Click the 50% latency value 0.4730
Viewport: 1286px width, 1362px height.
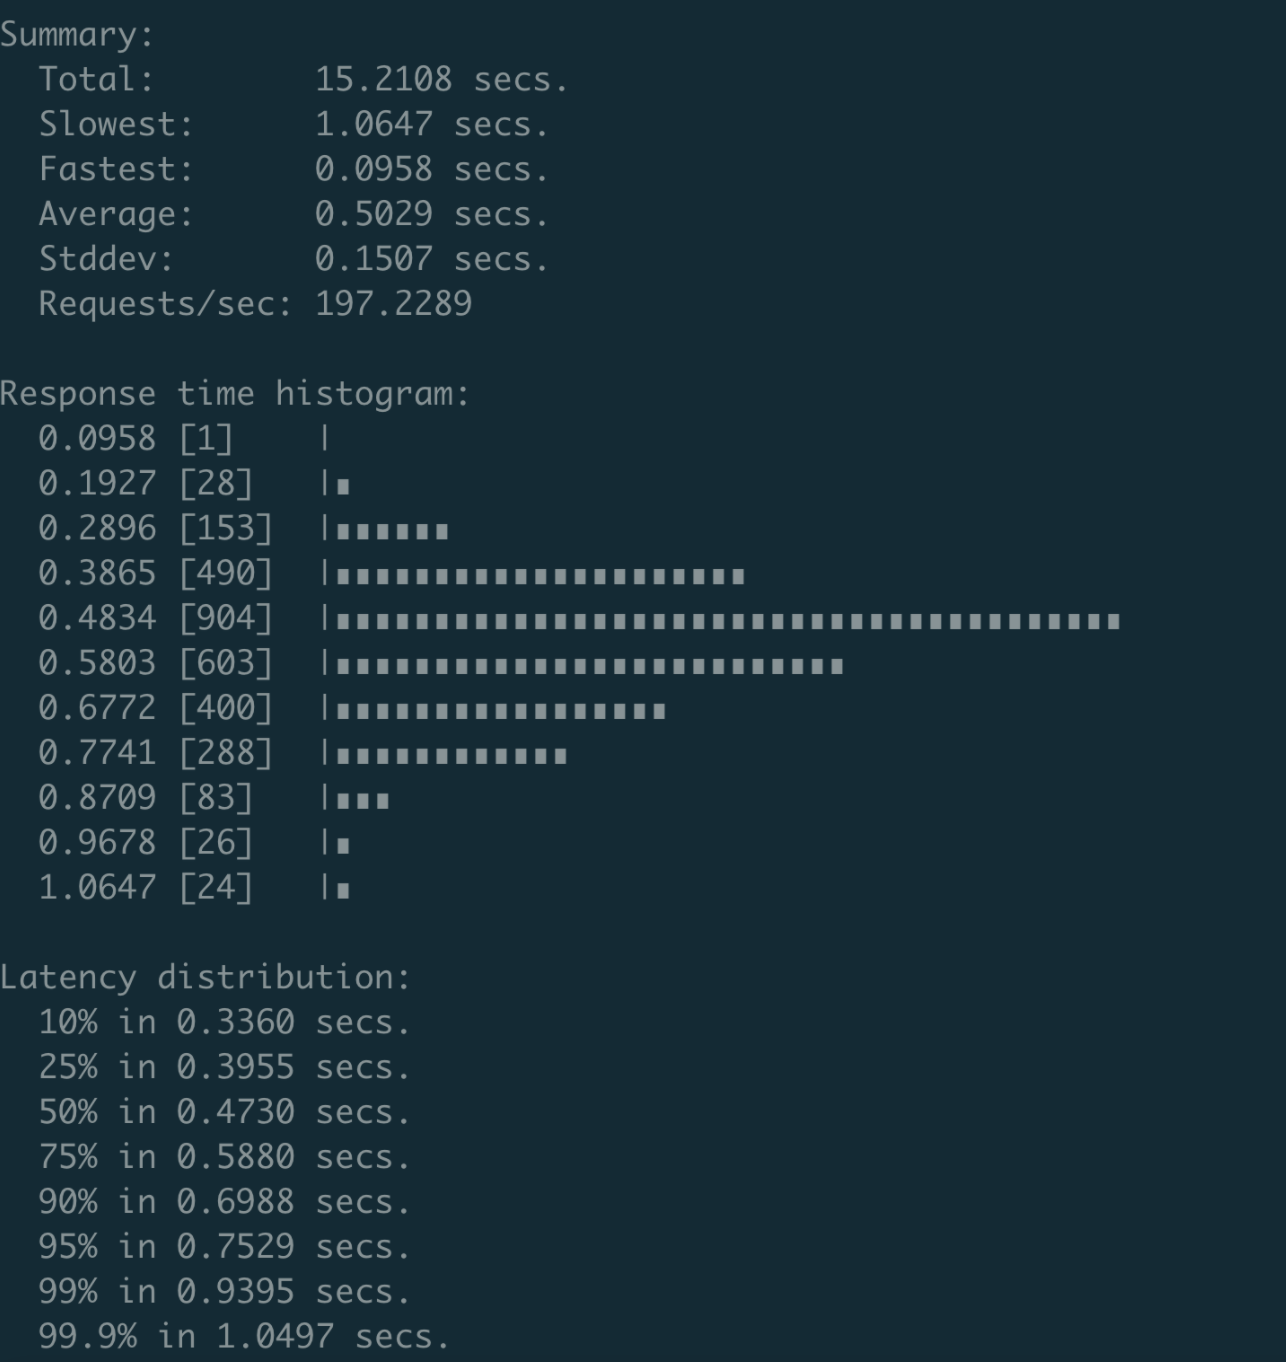pyautogui.click(x=235, y=1112)
